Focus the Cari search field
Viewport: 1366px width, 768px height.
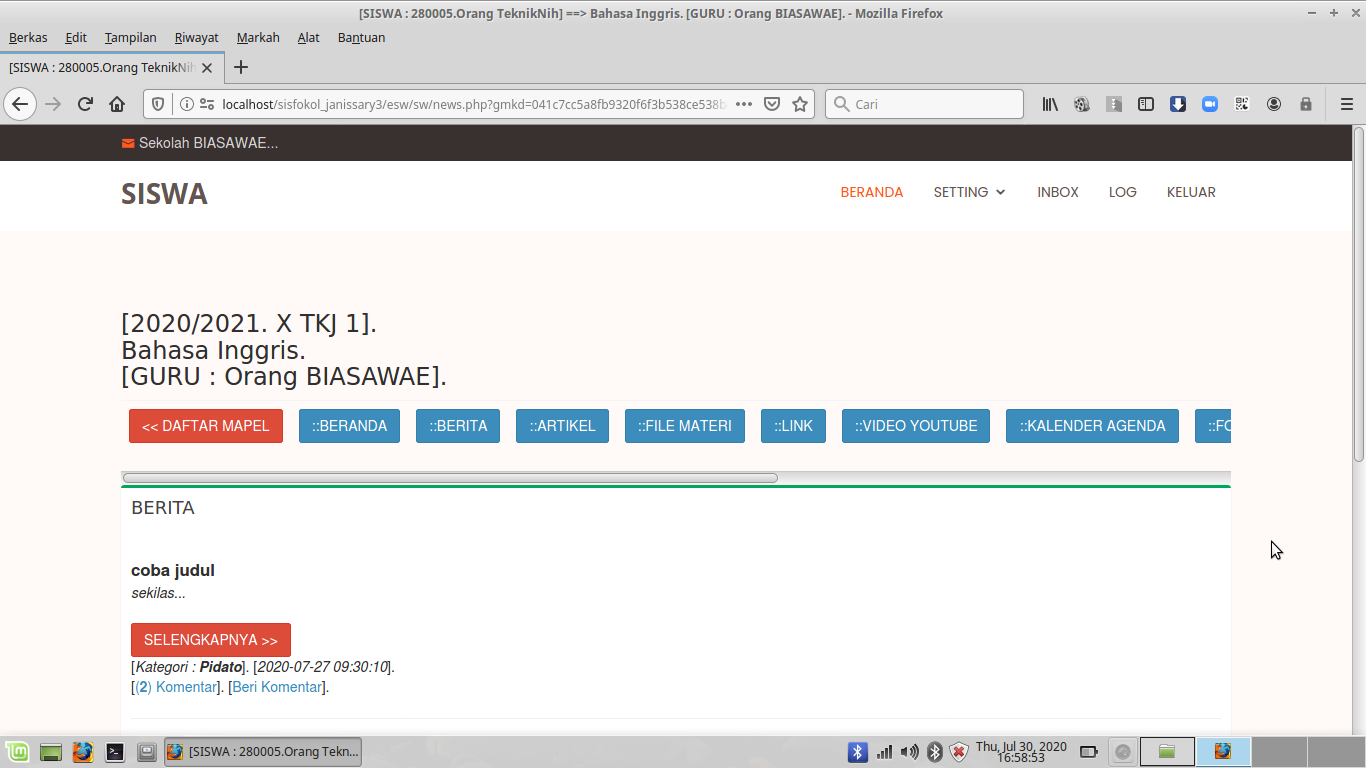click(x=924, y=104)
